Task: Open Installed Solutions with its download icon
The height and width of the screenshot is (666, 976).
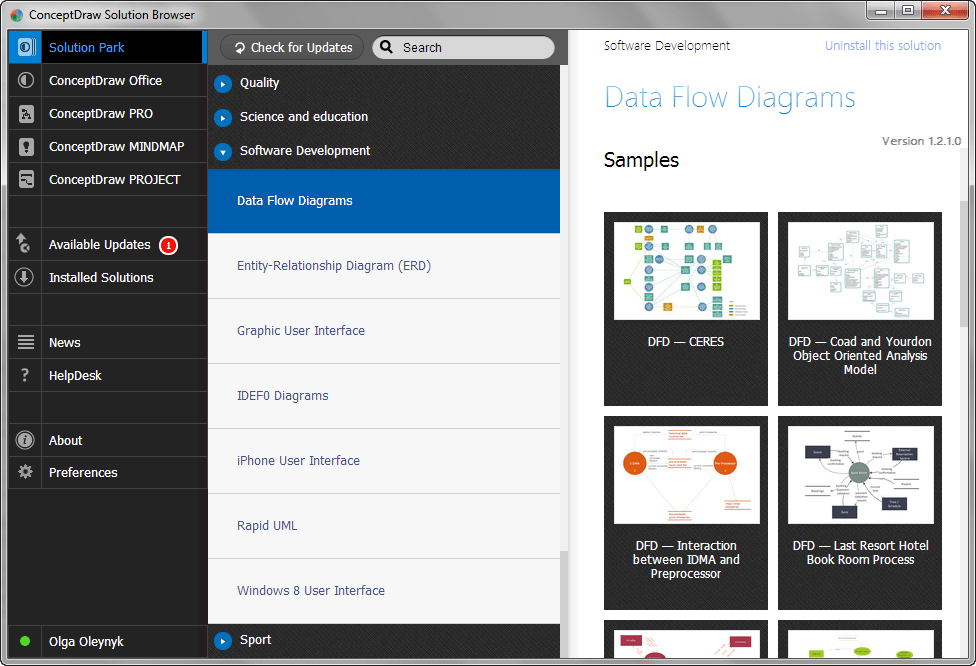Action: click(22, 277)
